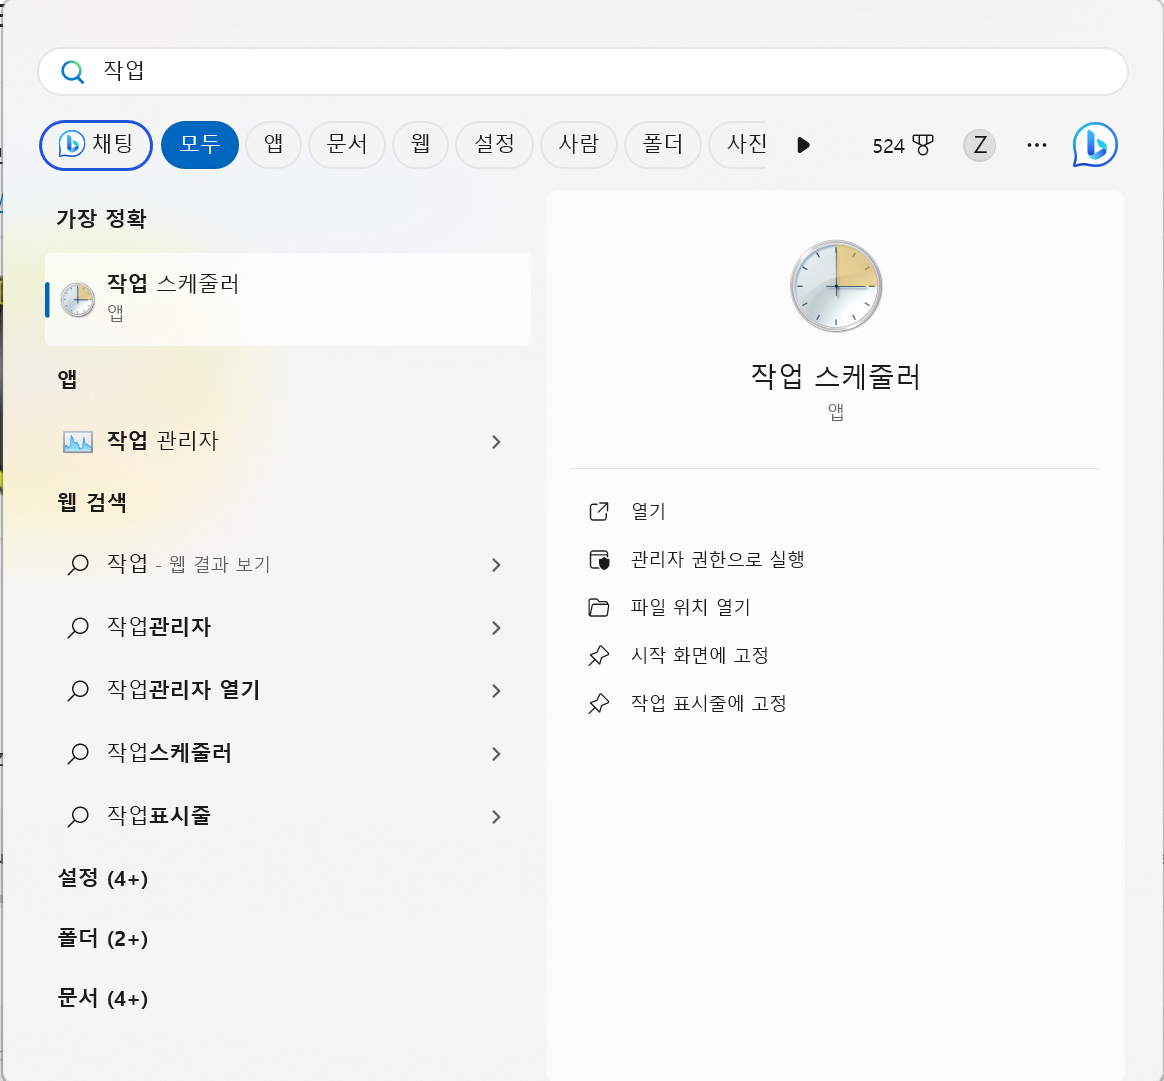Show the 설정 (4+) results group

(x=103, y=878)
